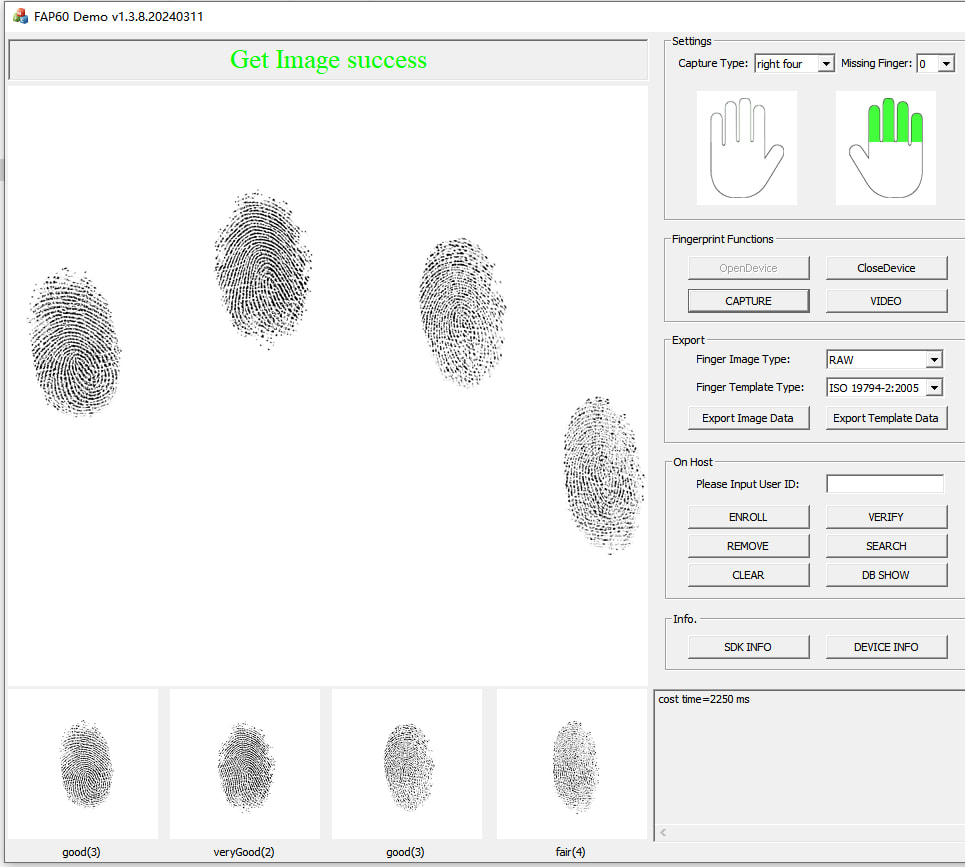Click the log panel scroll left arrow
The image size is (965, 867).
click(x=662, y=832)
